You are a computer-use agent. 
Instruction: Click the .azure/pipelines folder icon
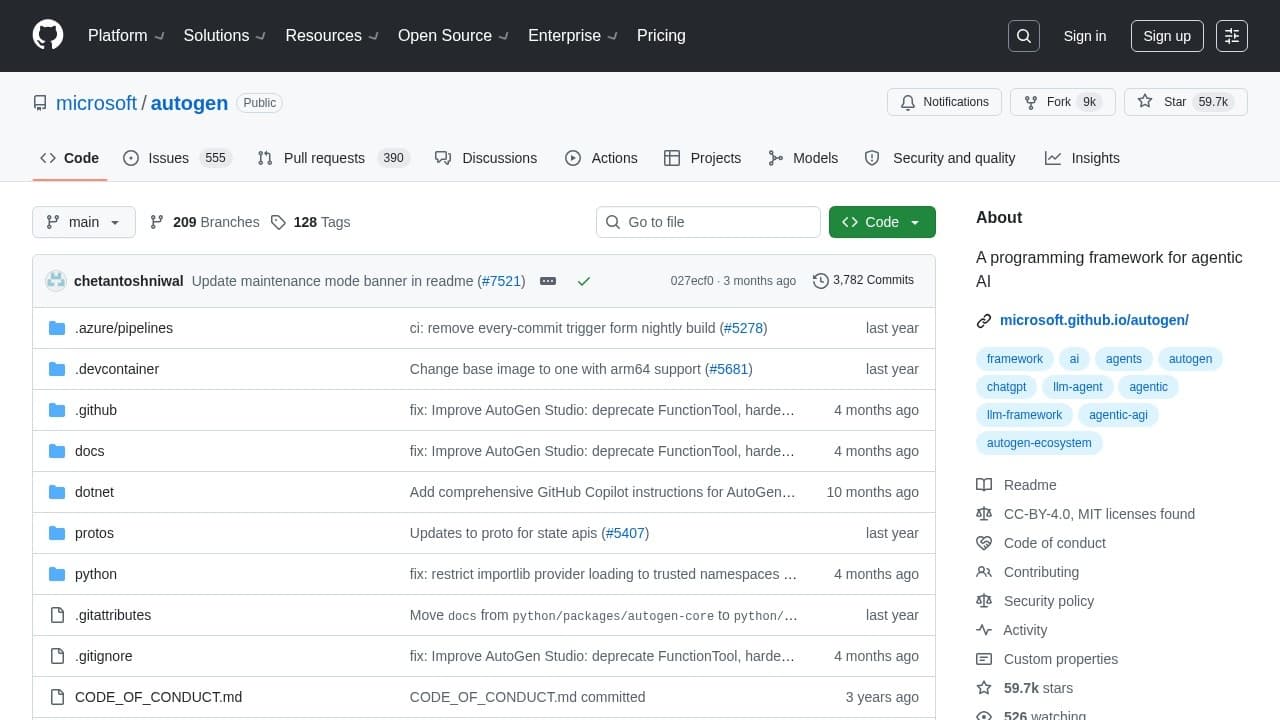point(57,328)
